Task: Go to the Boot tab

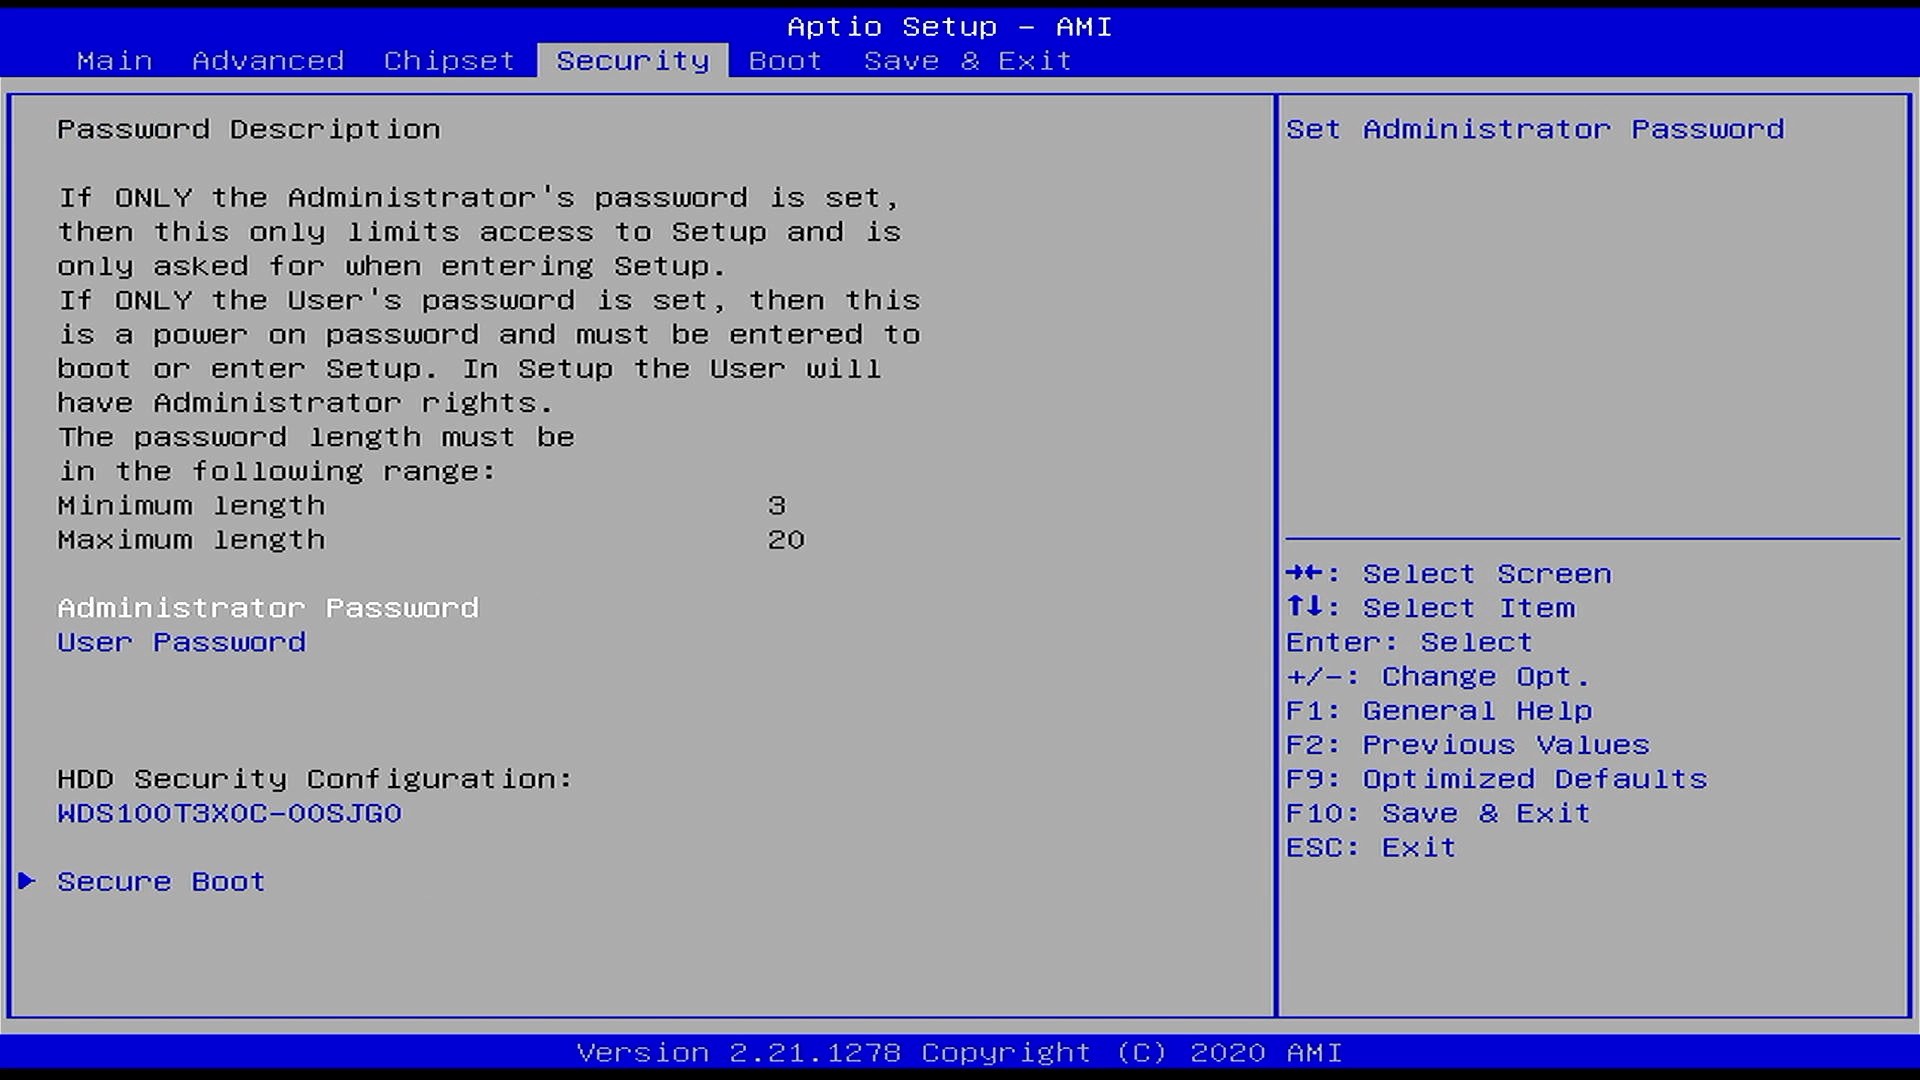Action: (785, 61)
